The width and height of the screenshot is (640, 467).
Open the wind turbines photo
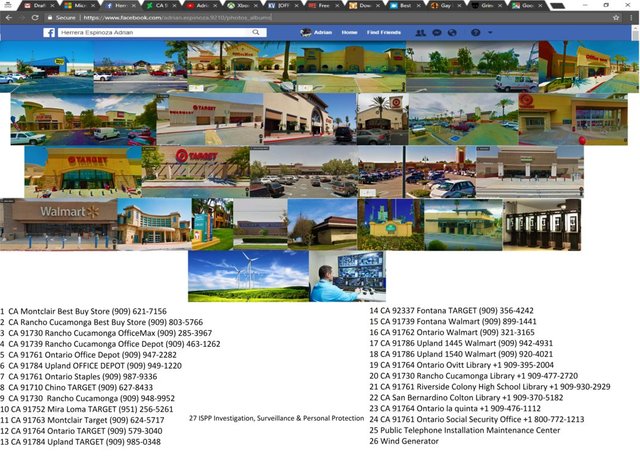click(248, 276)
